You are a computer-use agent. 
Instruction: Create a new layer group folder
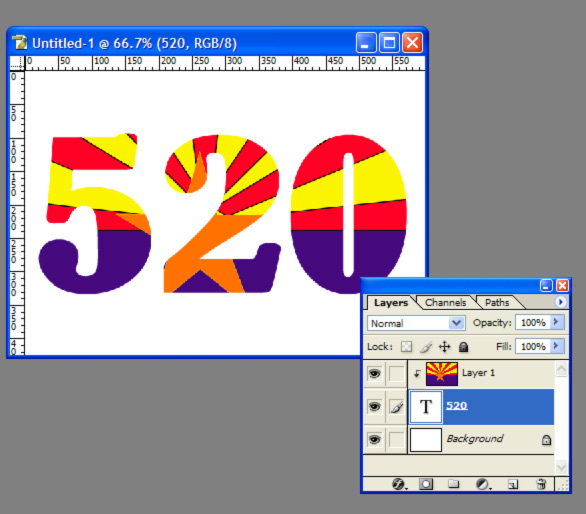(x=453, y=484)
